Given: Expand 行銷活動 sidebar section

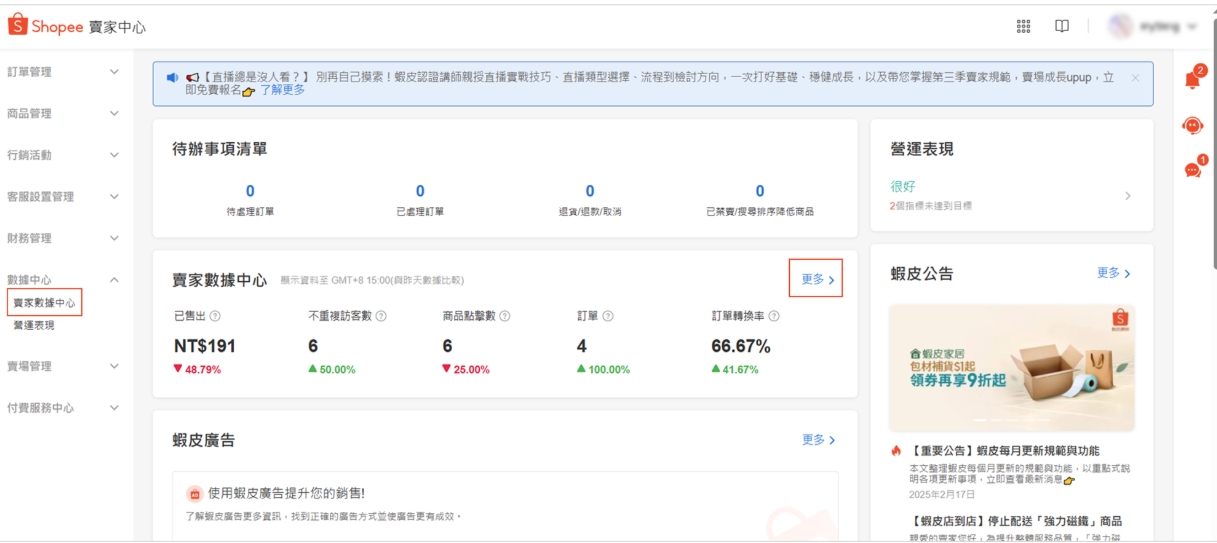Looking at the screenshot, I should (x=67, y=155).
